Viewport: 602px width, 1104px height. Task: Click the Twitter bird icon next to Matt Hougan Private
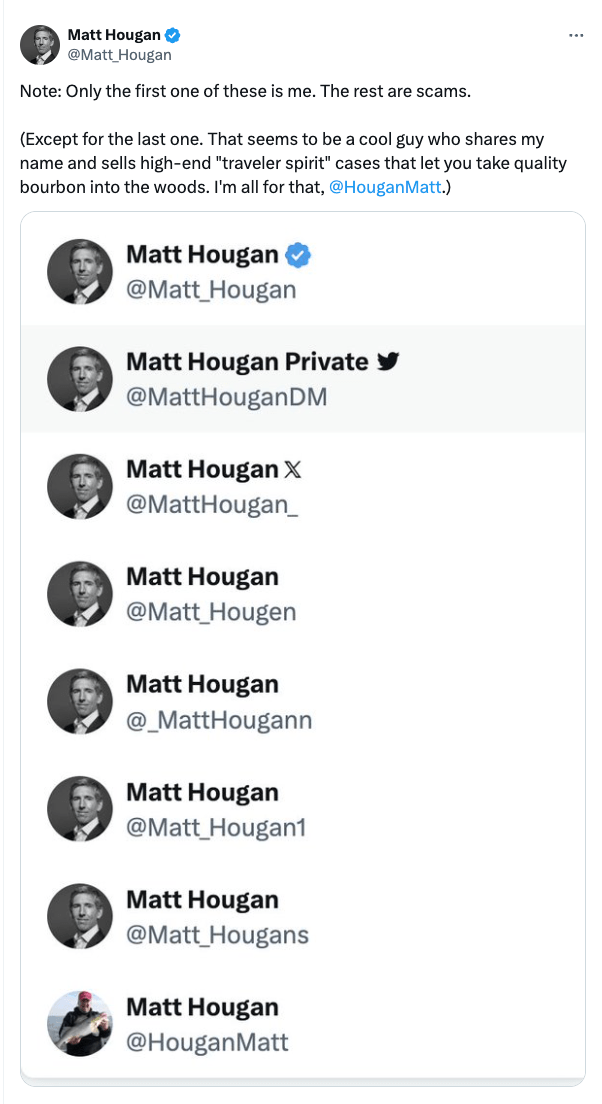[x=388, y=361]
